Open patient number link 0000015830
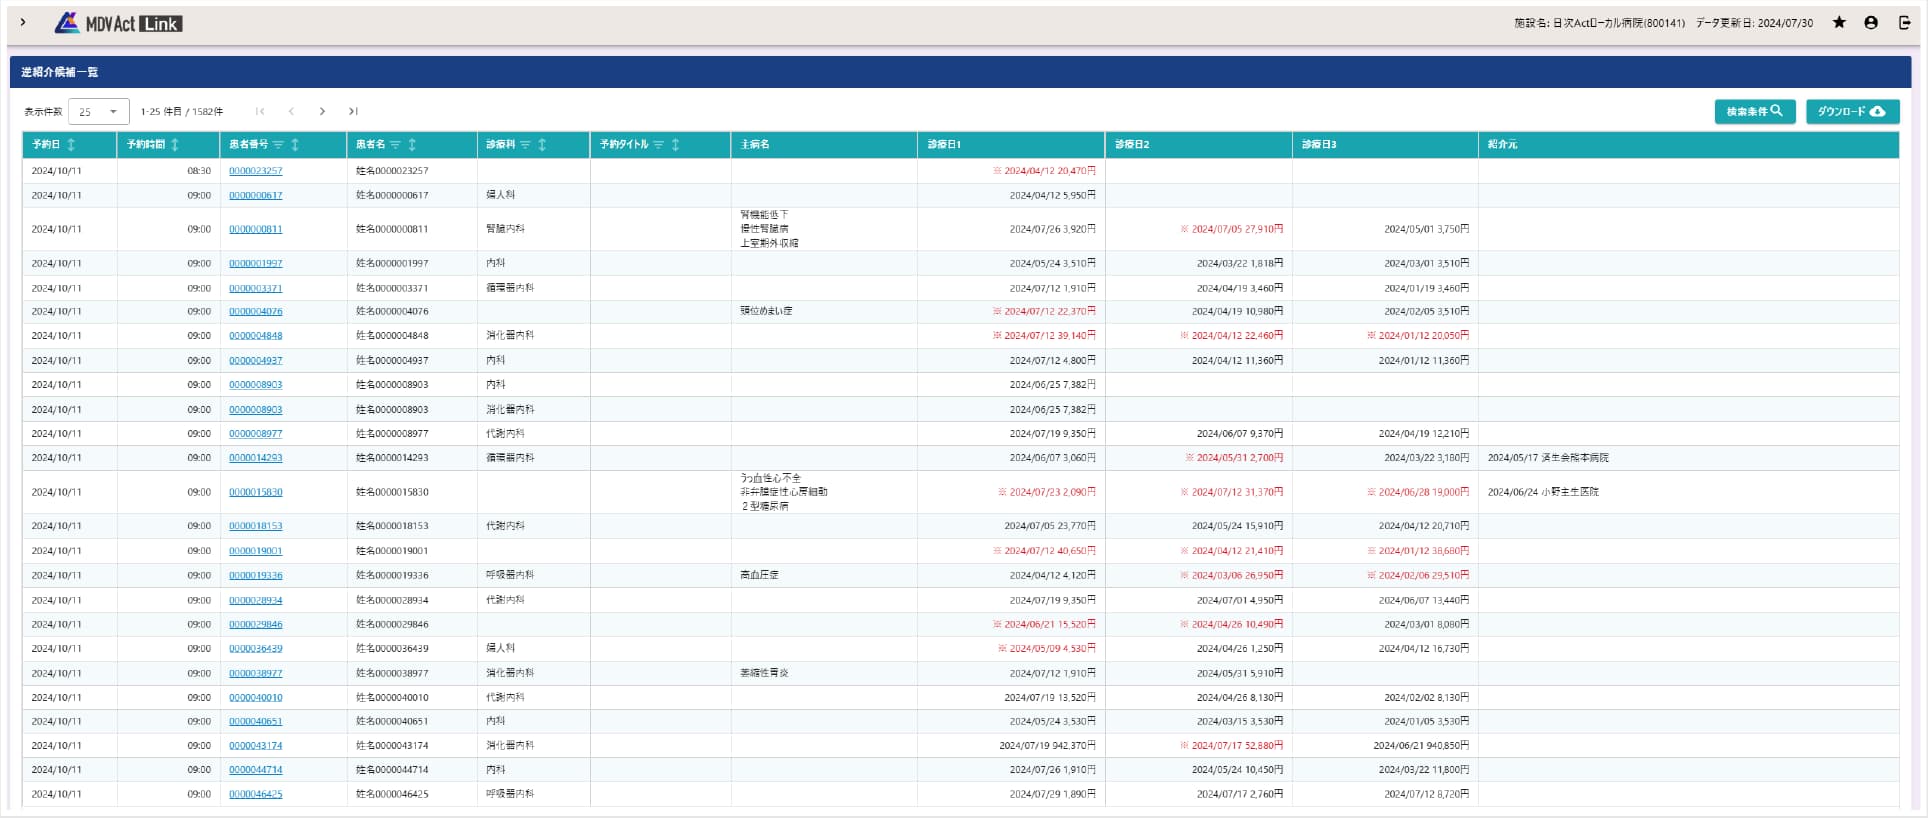This screenshot has height=818, width=1928. point(255,492)
